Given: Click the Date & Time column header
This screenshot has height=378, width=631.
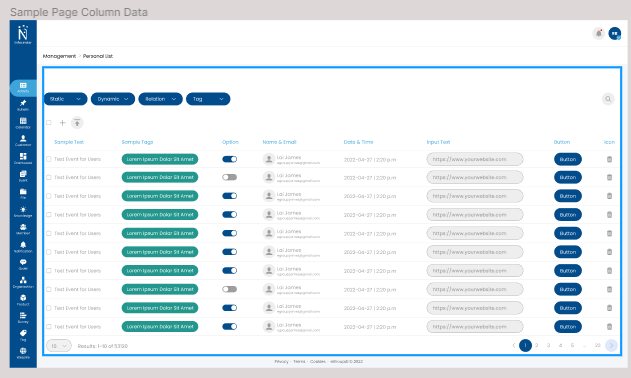Looking at the screenshot, I should point(358,142).
